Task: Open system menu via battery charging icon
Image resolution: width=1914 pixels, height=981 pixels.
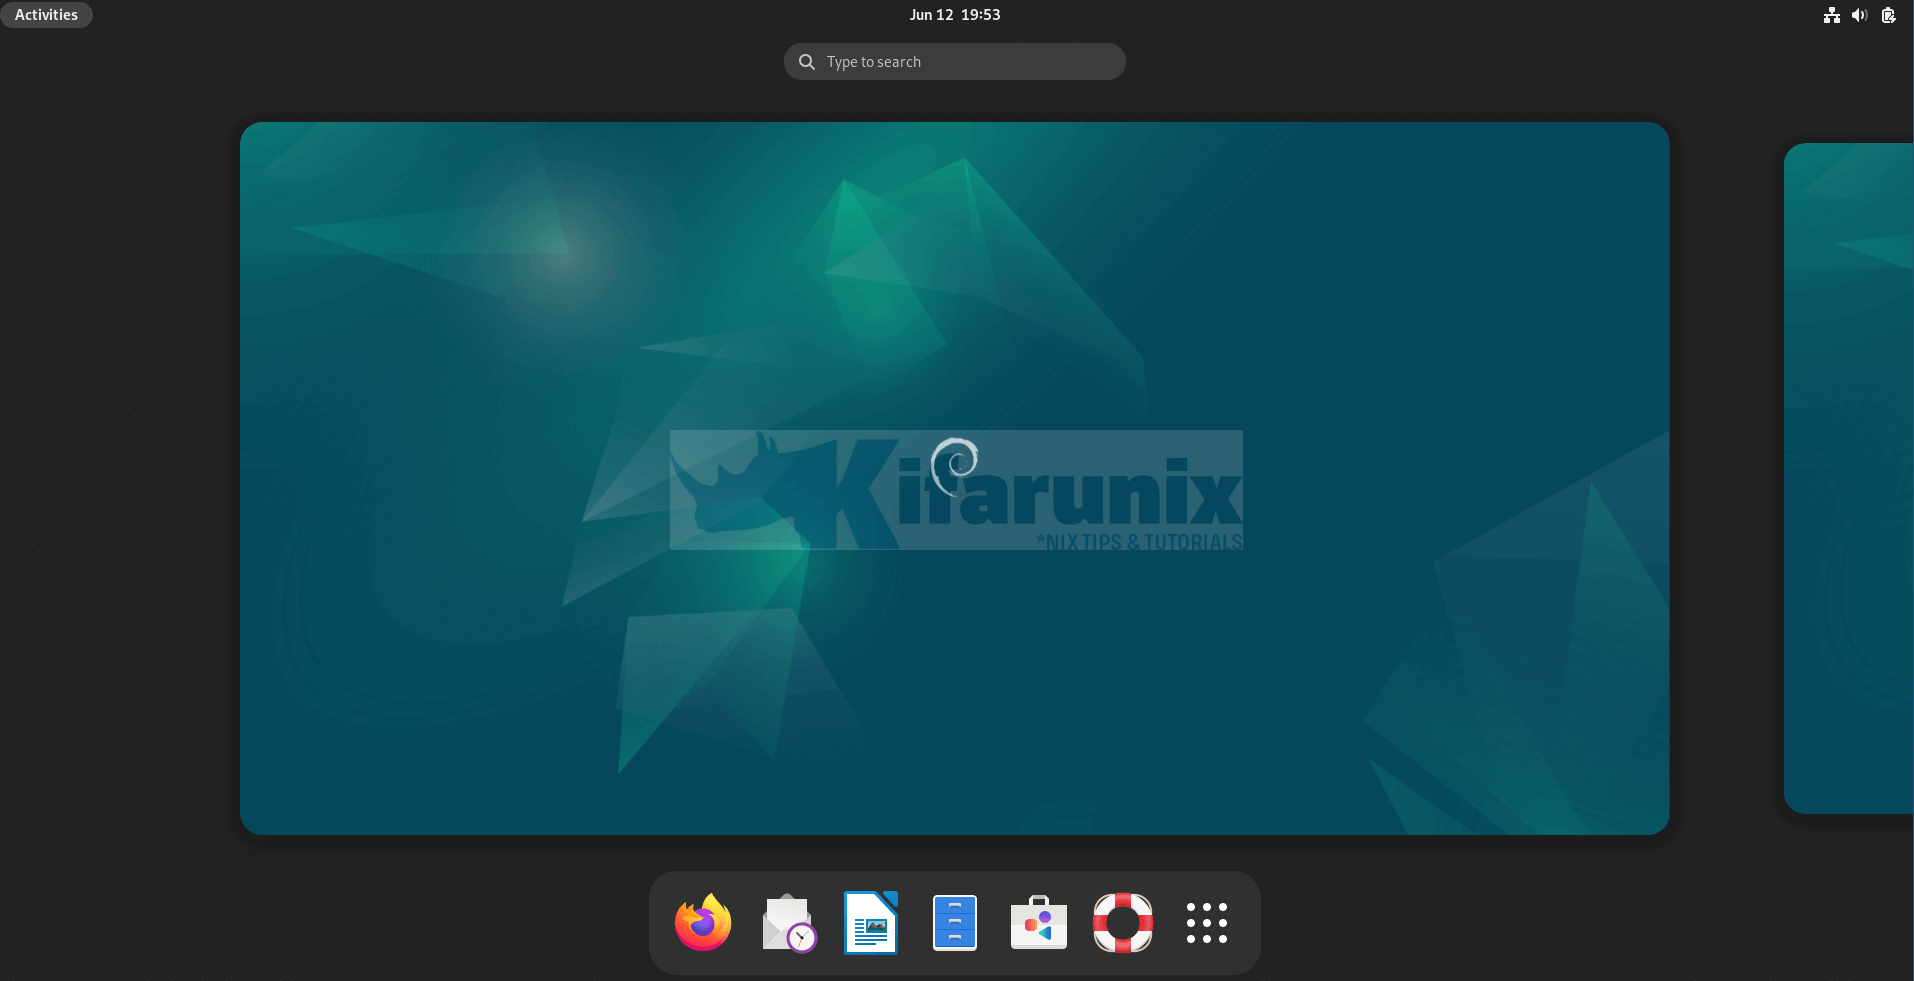Action: [x=1888, y=15]
